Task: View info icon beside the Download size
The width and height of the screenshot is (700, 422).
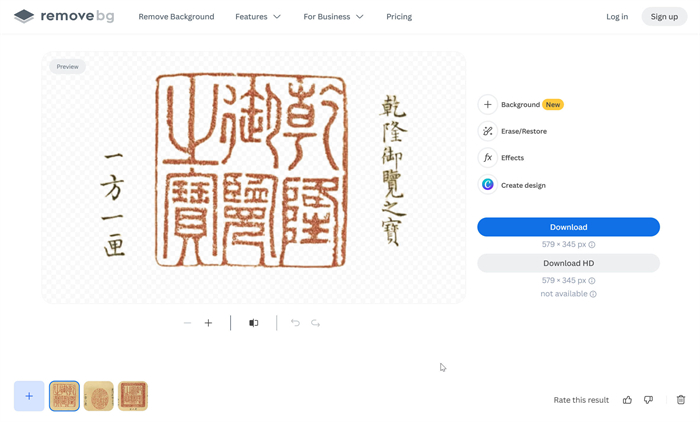Action: pos(592,245)
